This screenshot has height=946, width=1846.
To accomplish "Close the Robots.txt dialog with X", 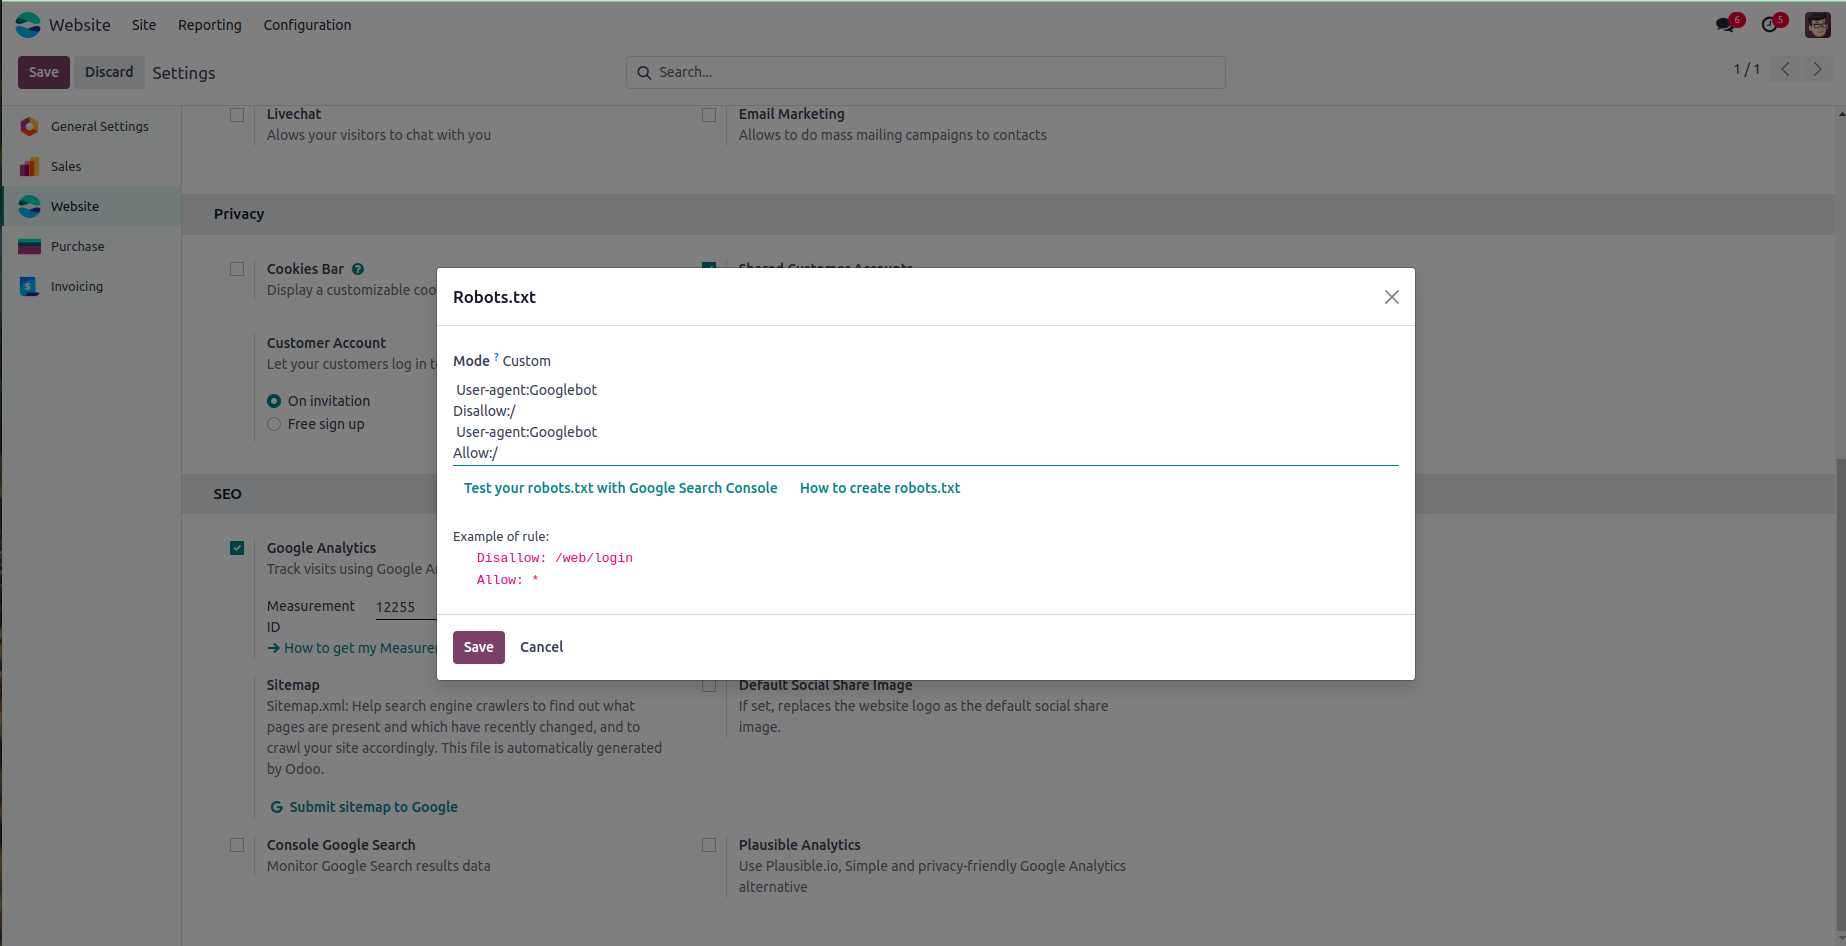I will 1391,297.
